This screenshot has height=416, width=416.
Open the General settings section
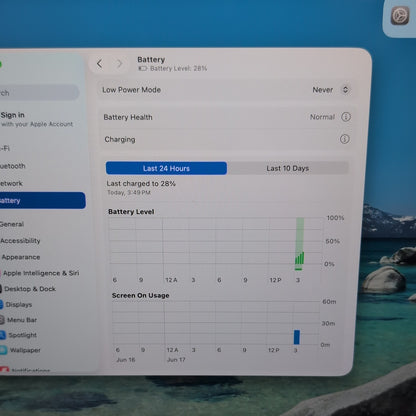[12, 224]
